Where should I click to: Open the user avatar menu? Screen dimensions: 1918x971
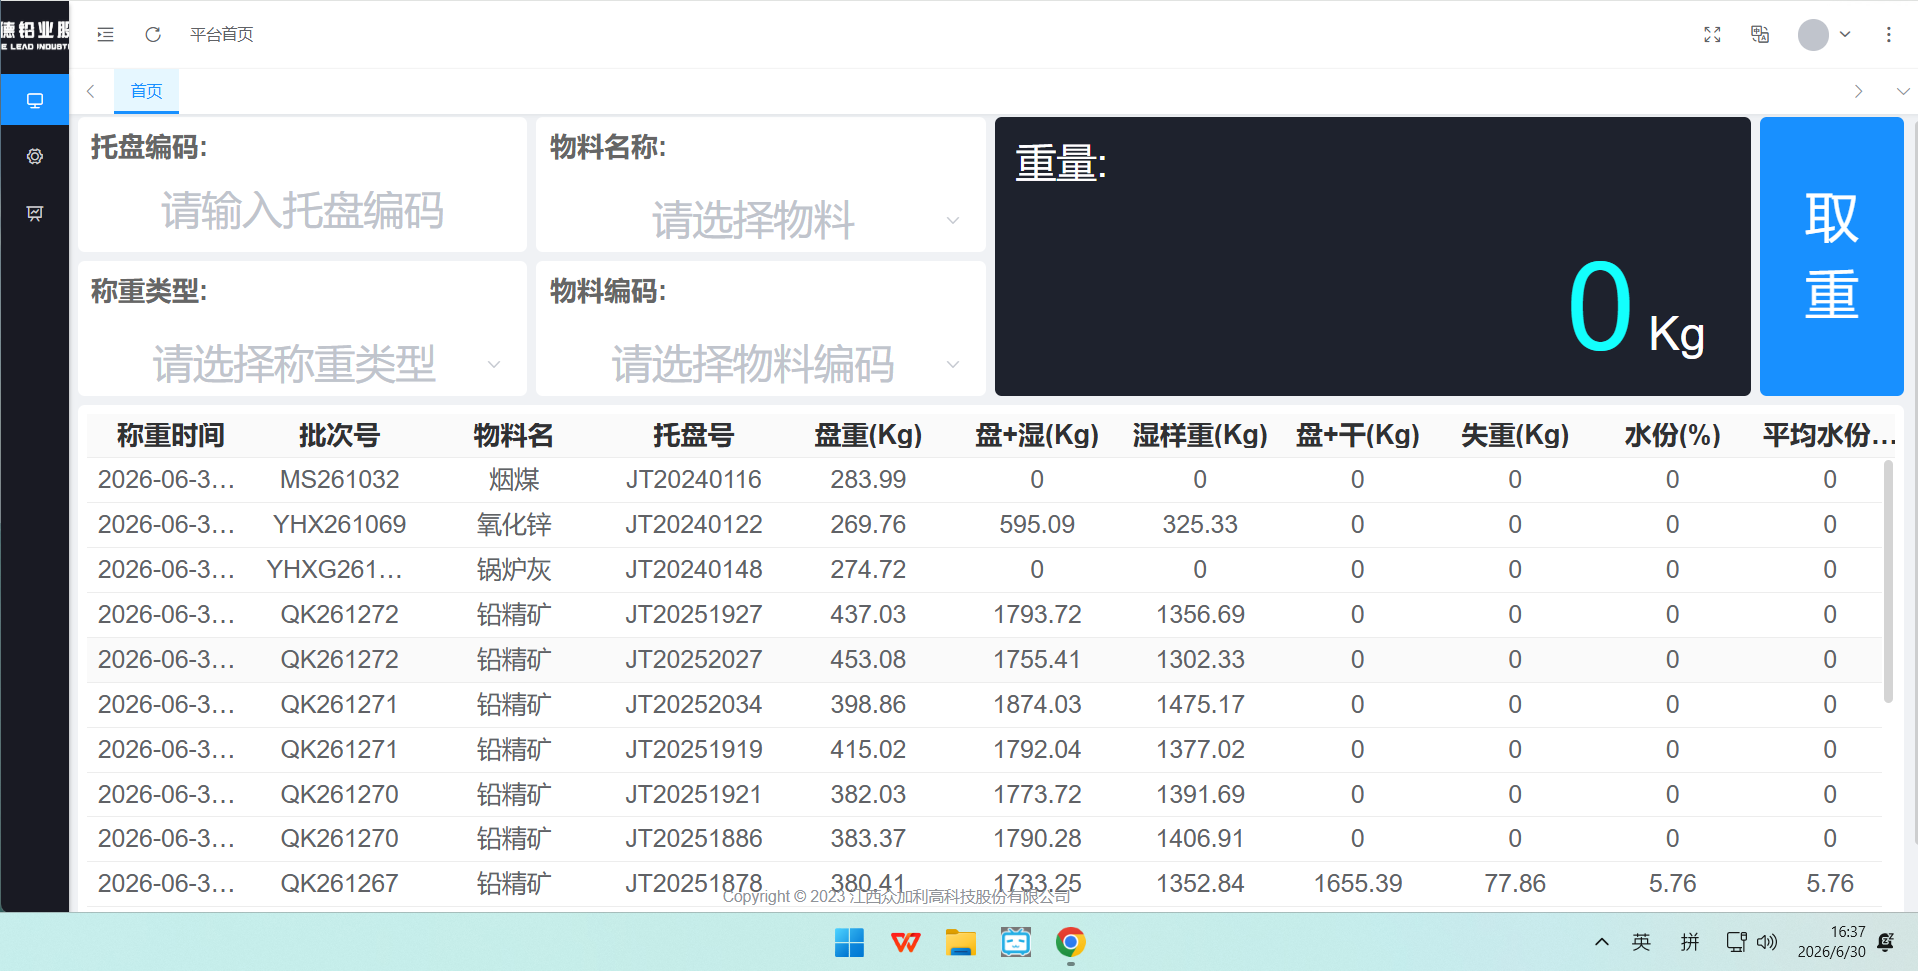(1824, 35)
